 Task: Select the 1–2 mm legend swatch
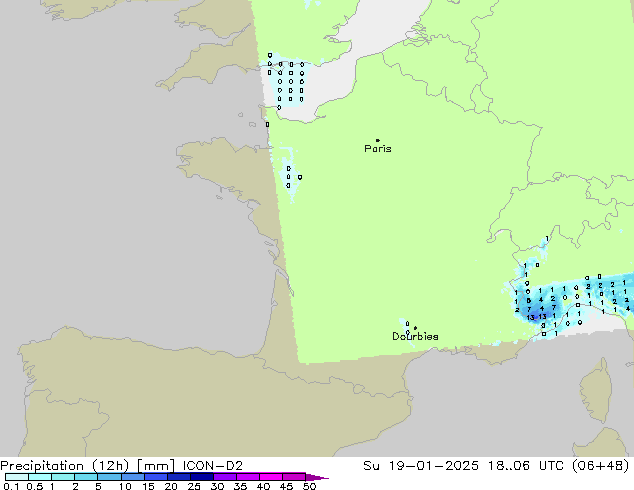pyautogui.click(x=63, y=477)
